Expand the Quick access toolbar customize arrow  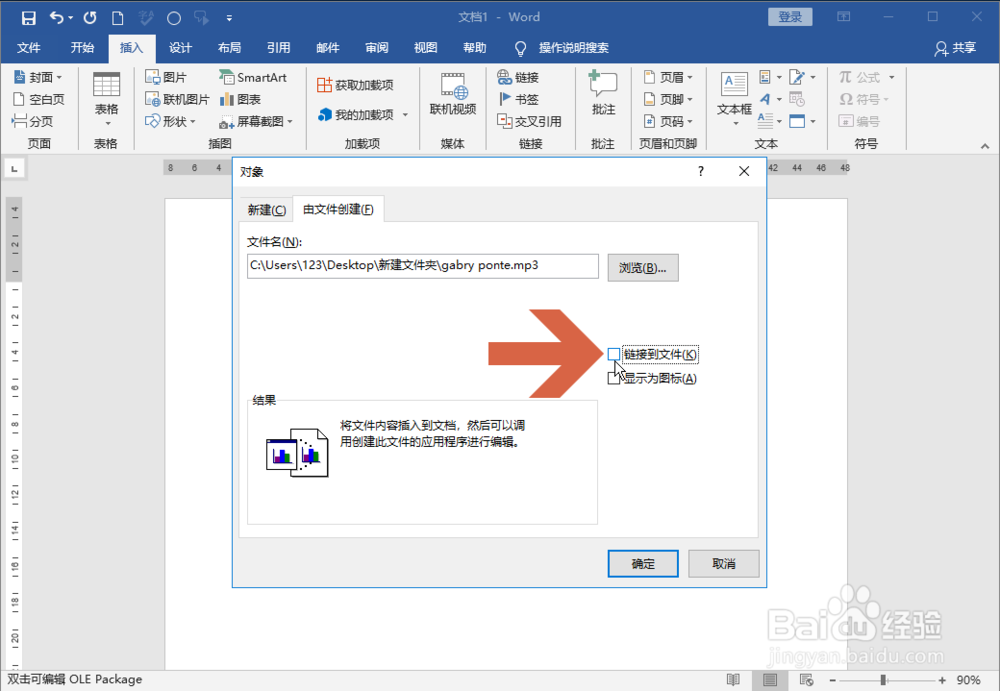229,19
